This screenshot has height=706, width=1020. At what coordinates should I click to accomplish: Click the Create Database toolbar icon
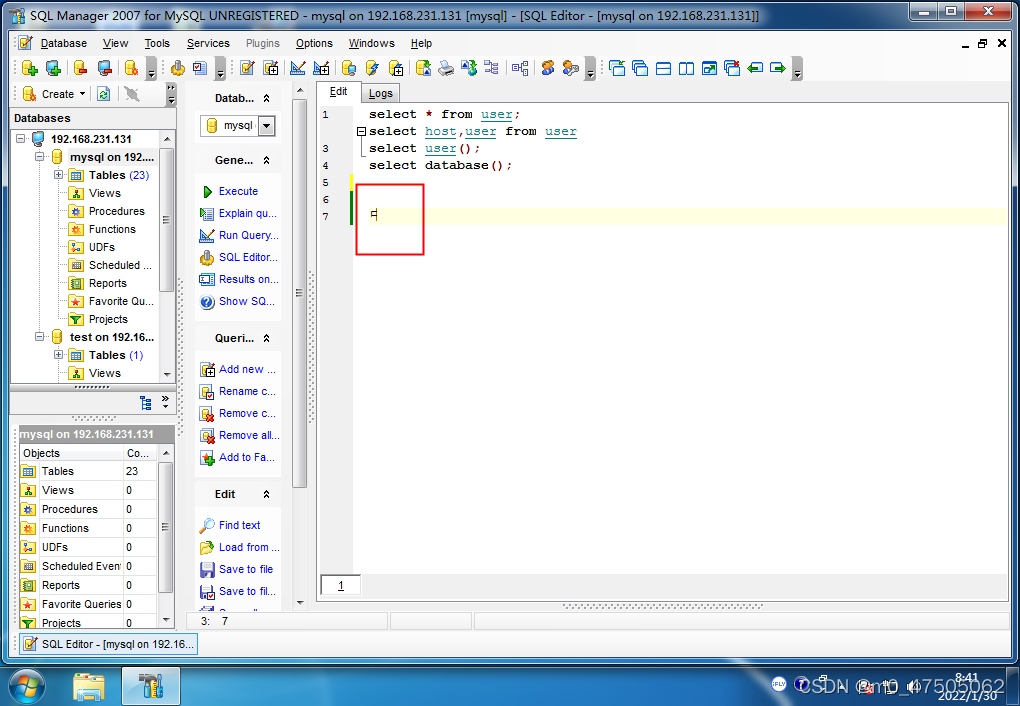[x=29, y=68]
